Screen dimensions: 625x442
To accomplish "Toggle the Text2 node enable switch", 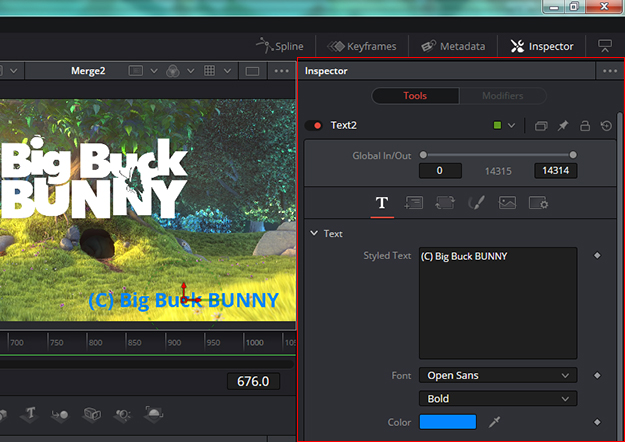I will pos(315,126).
